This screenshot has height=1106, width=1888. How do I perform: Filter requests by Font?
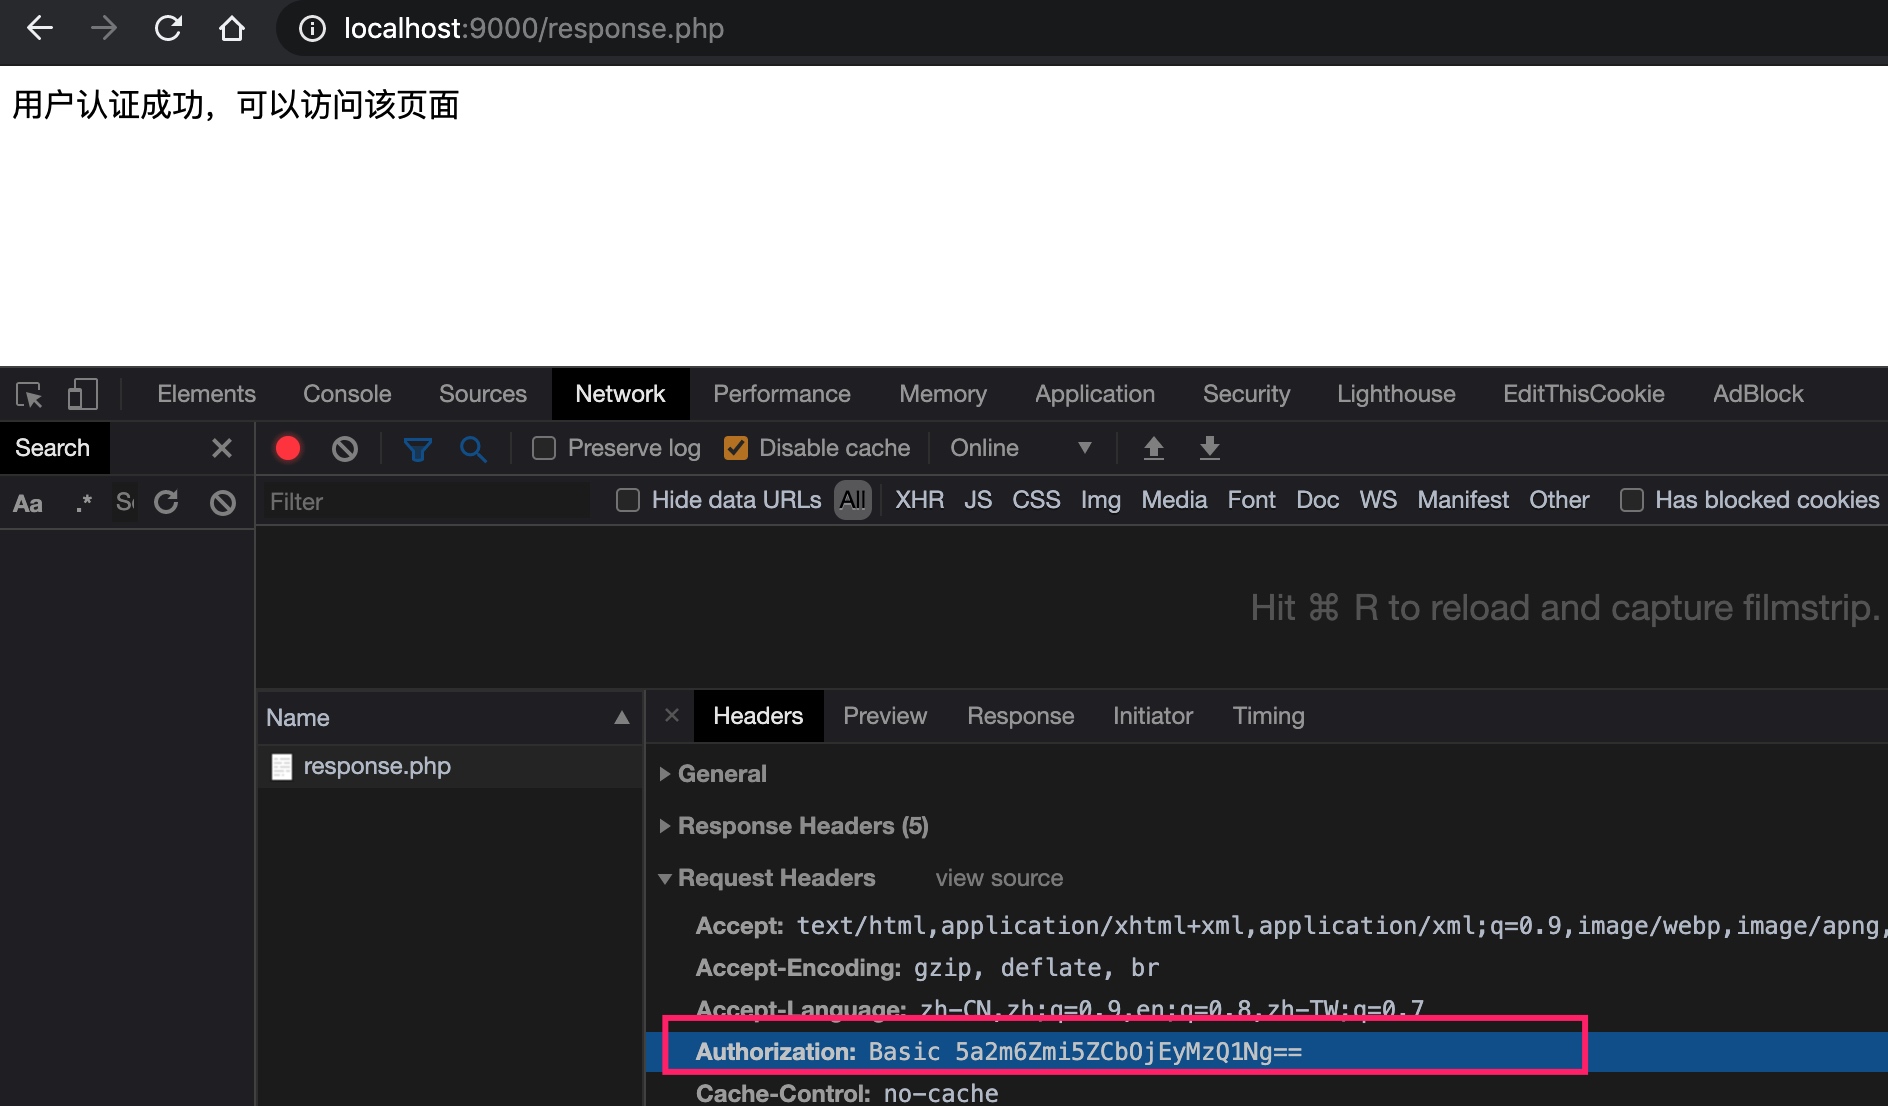click(1252, 500)
